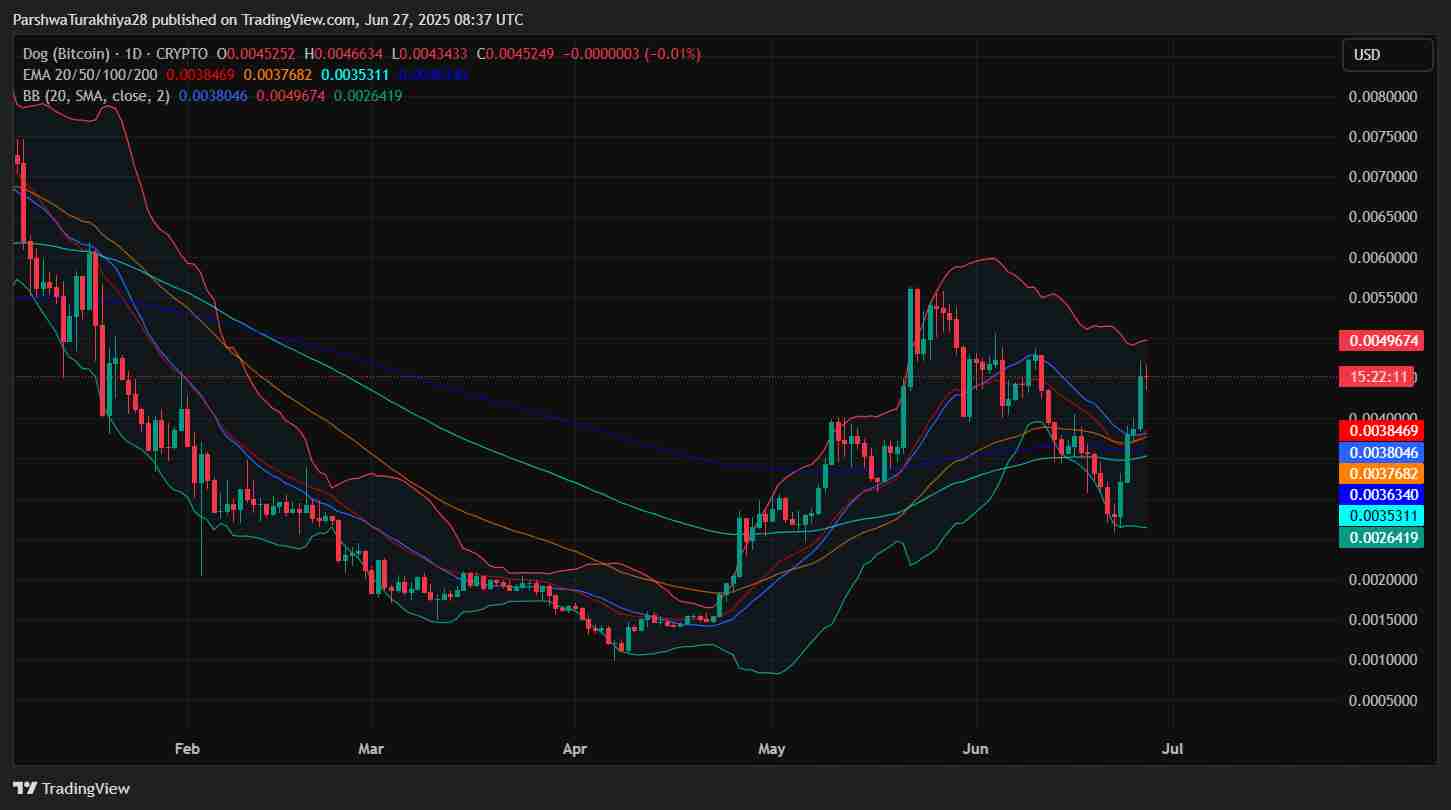Click the 0.0080000 price scale label

point(1386,95)
